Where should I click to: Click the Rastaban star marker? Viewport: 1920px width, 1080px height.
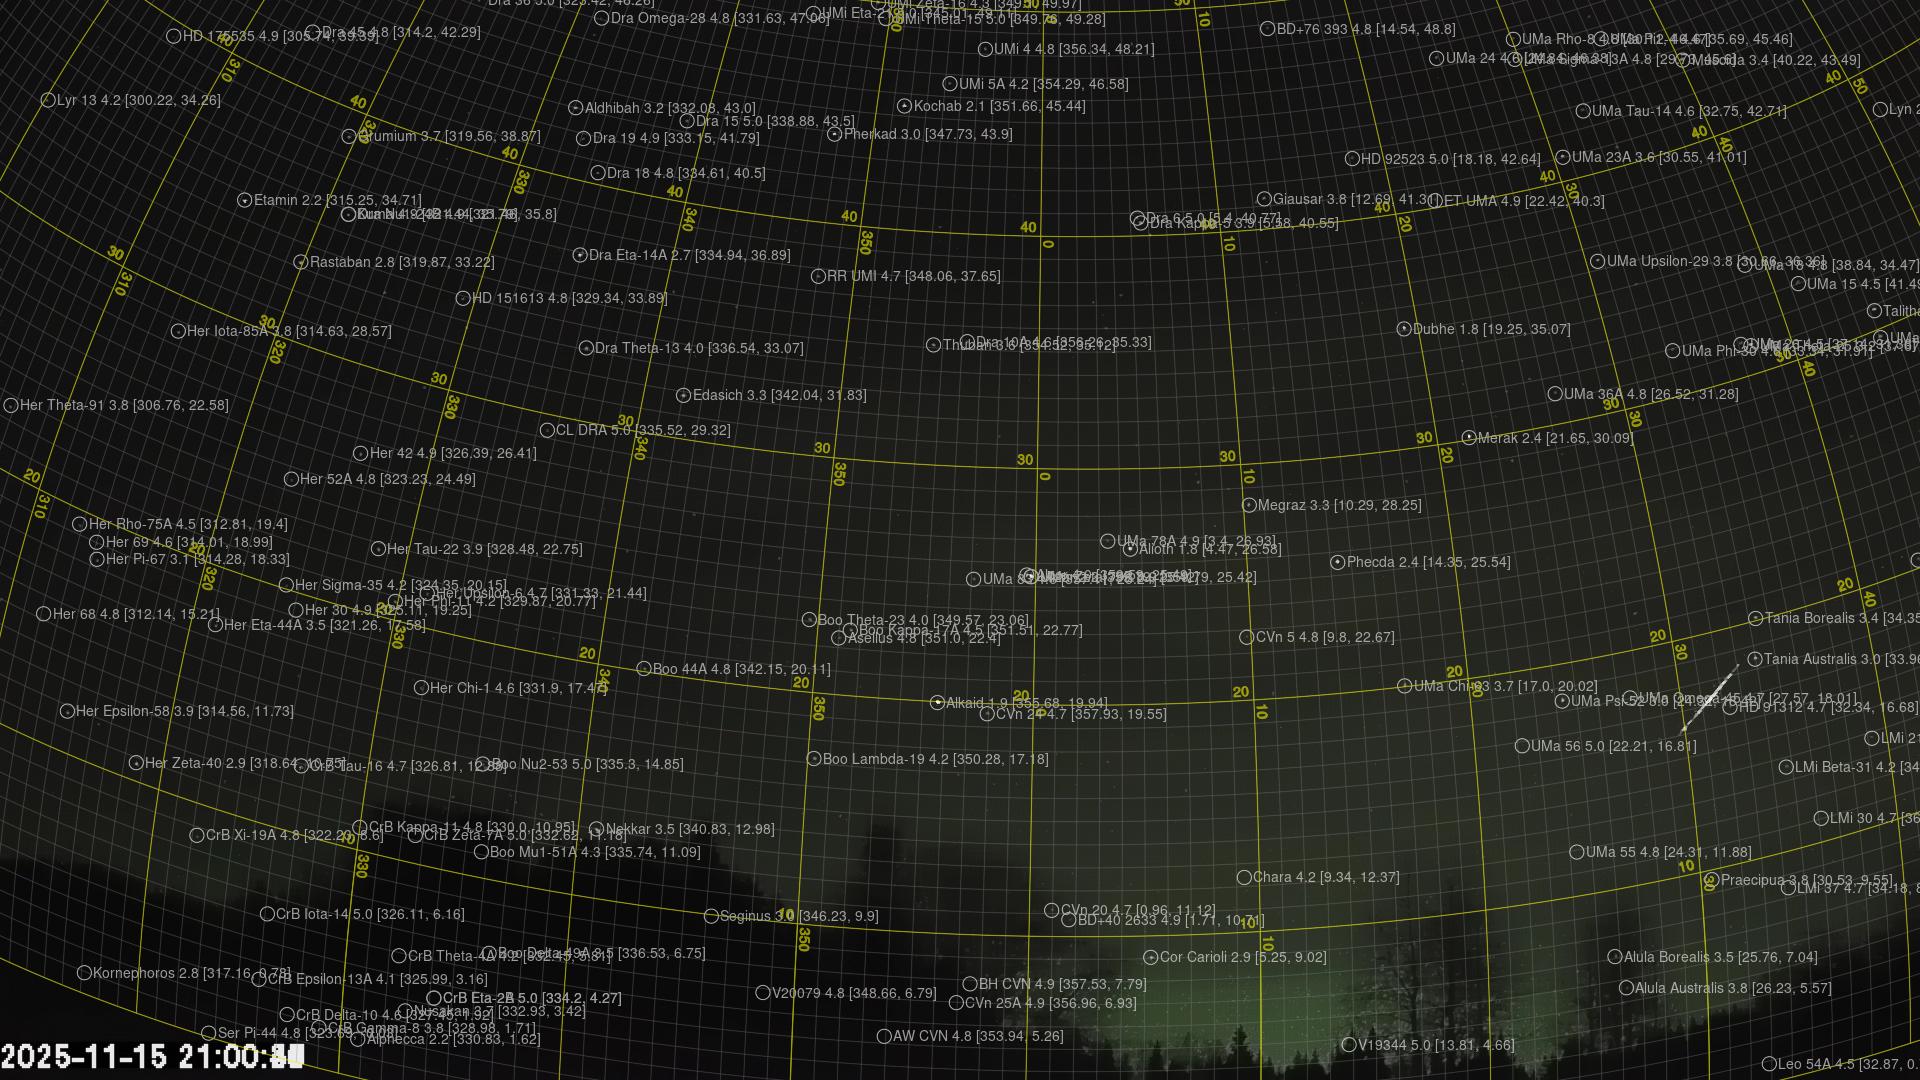(300, 262)
